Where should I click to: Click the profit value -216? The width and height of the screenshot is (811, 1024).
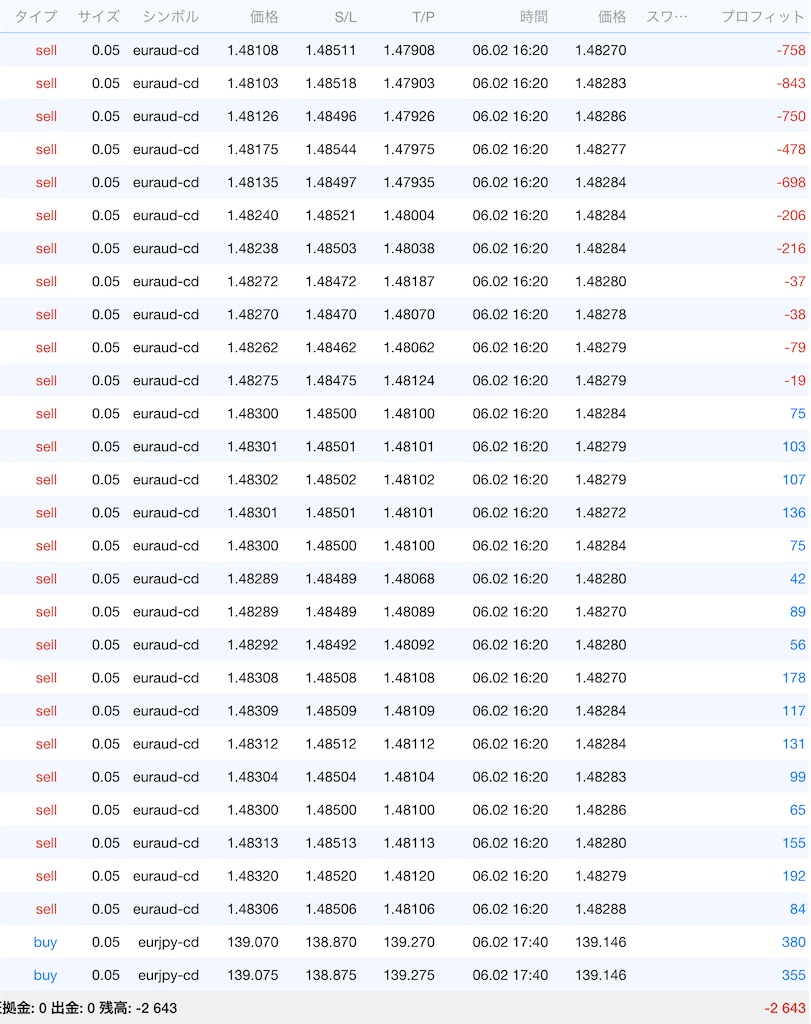click(x=791, y=249)
